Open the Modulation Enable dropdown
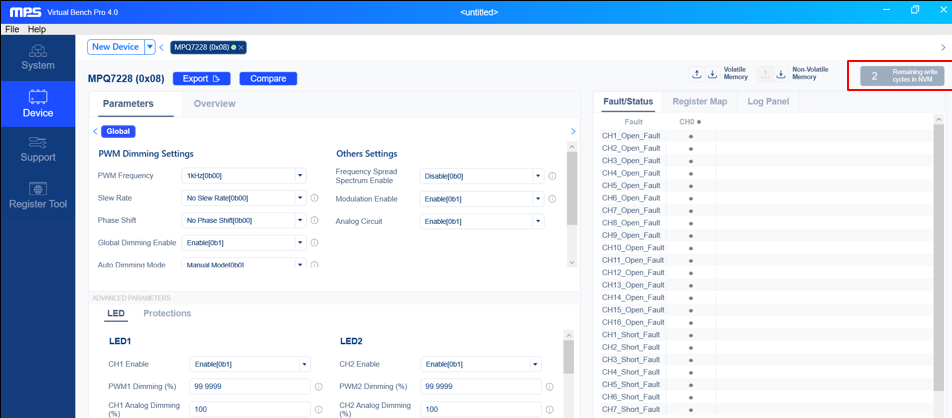The image size is (952, 418). coord(481,199)
